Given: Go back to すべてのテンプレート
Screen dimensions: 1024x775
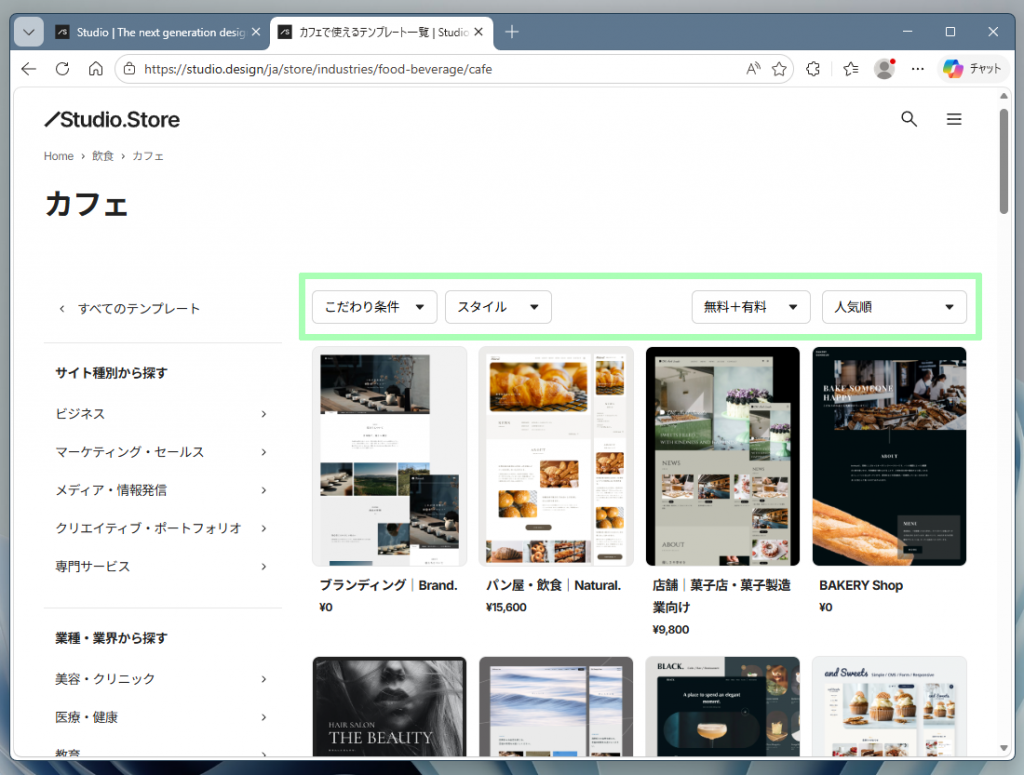Looking at the screenshot, I should pyautogui.click(x=129, y=309).
